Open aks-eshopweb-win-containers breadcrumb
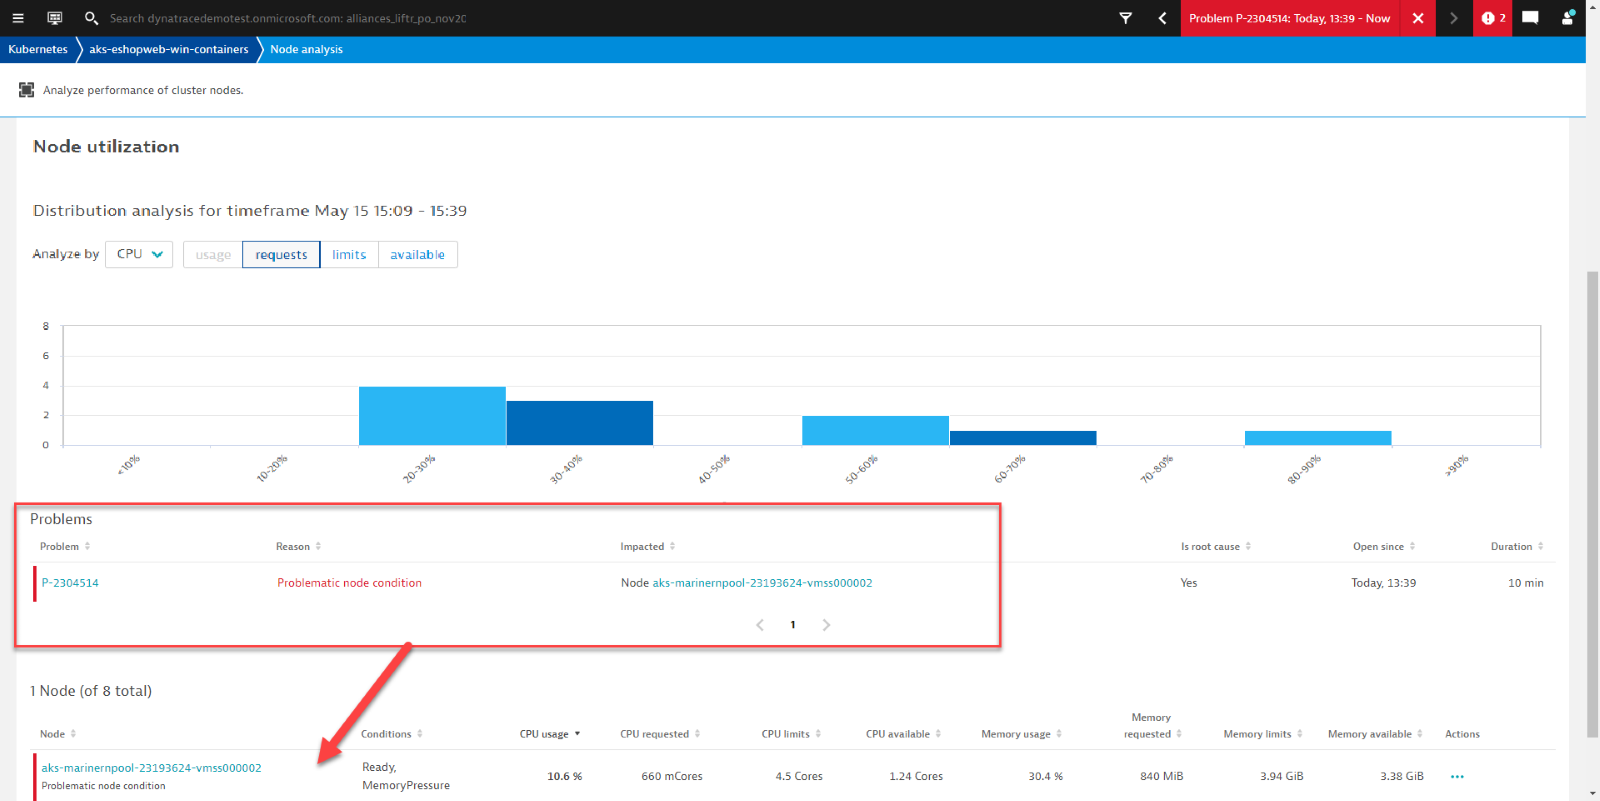This screenshot has height=801, width=1600. coord(169,49)
